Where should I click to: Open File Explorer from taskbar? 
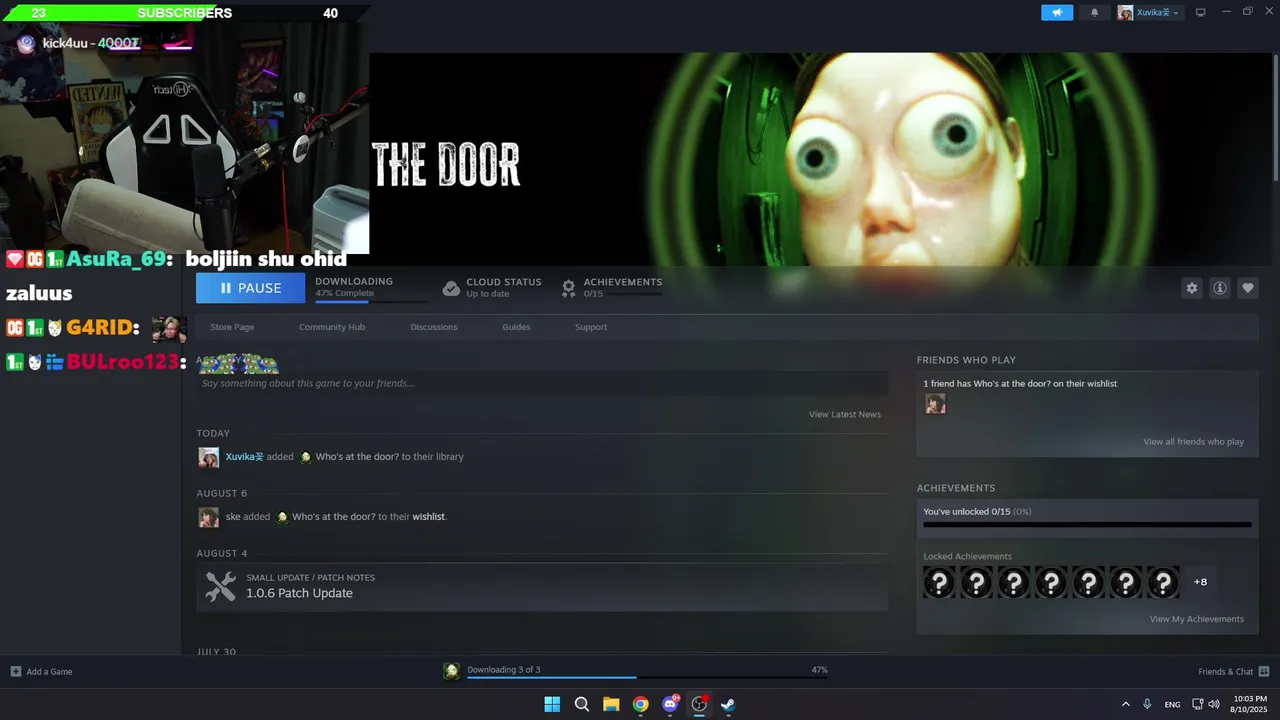[611, 704]
